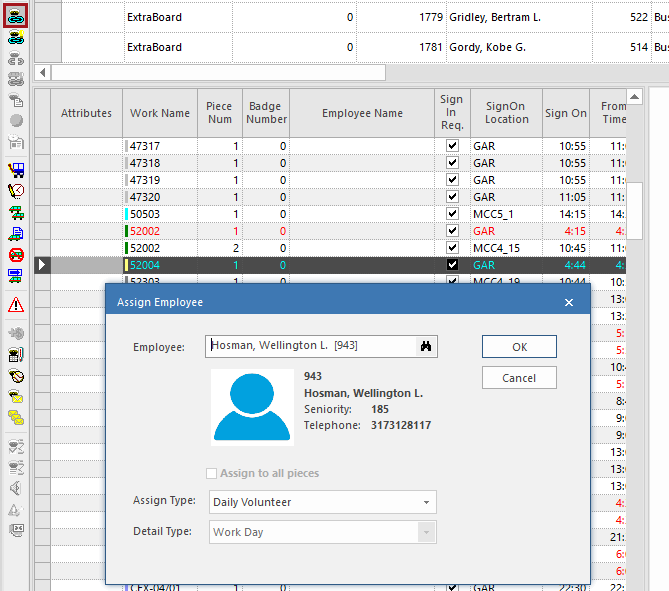Viewport: 669px width, 591px height.
Task: Click the Badge Number column header
Action: [266, 113]
